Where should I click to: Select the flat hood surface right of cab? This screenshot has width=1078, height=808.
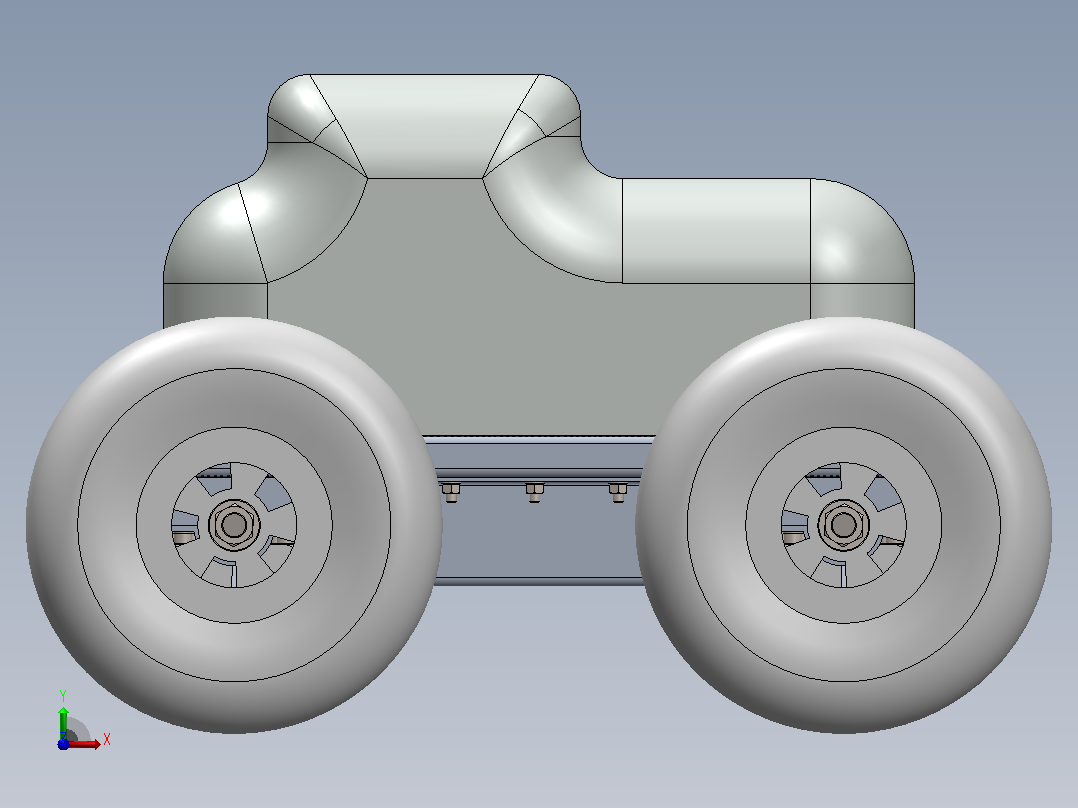[716, 230]
